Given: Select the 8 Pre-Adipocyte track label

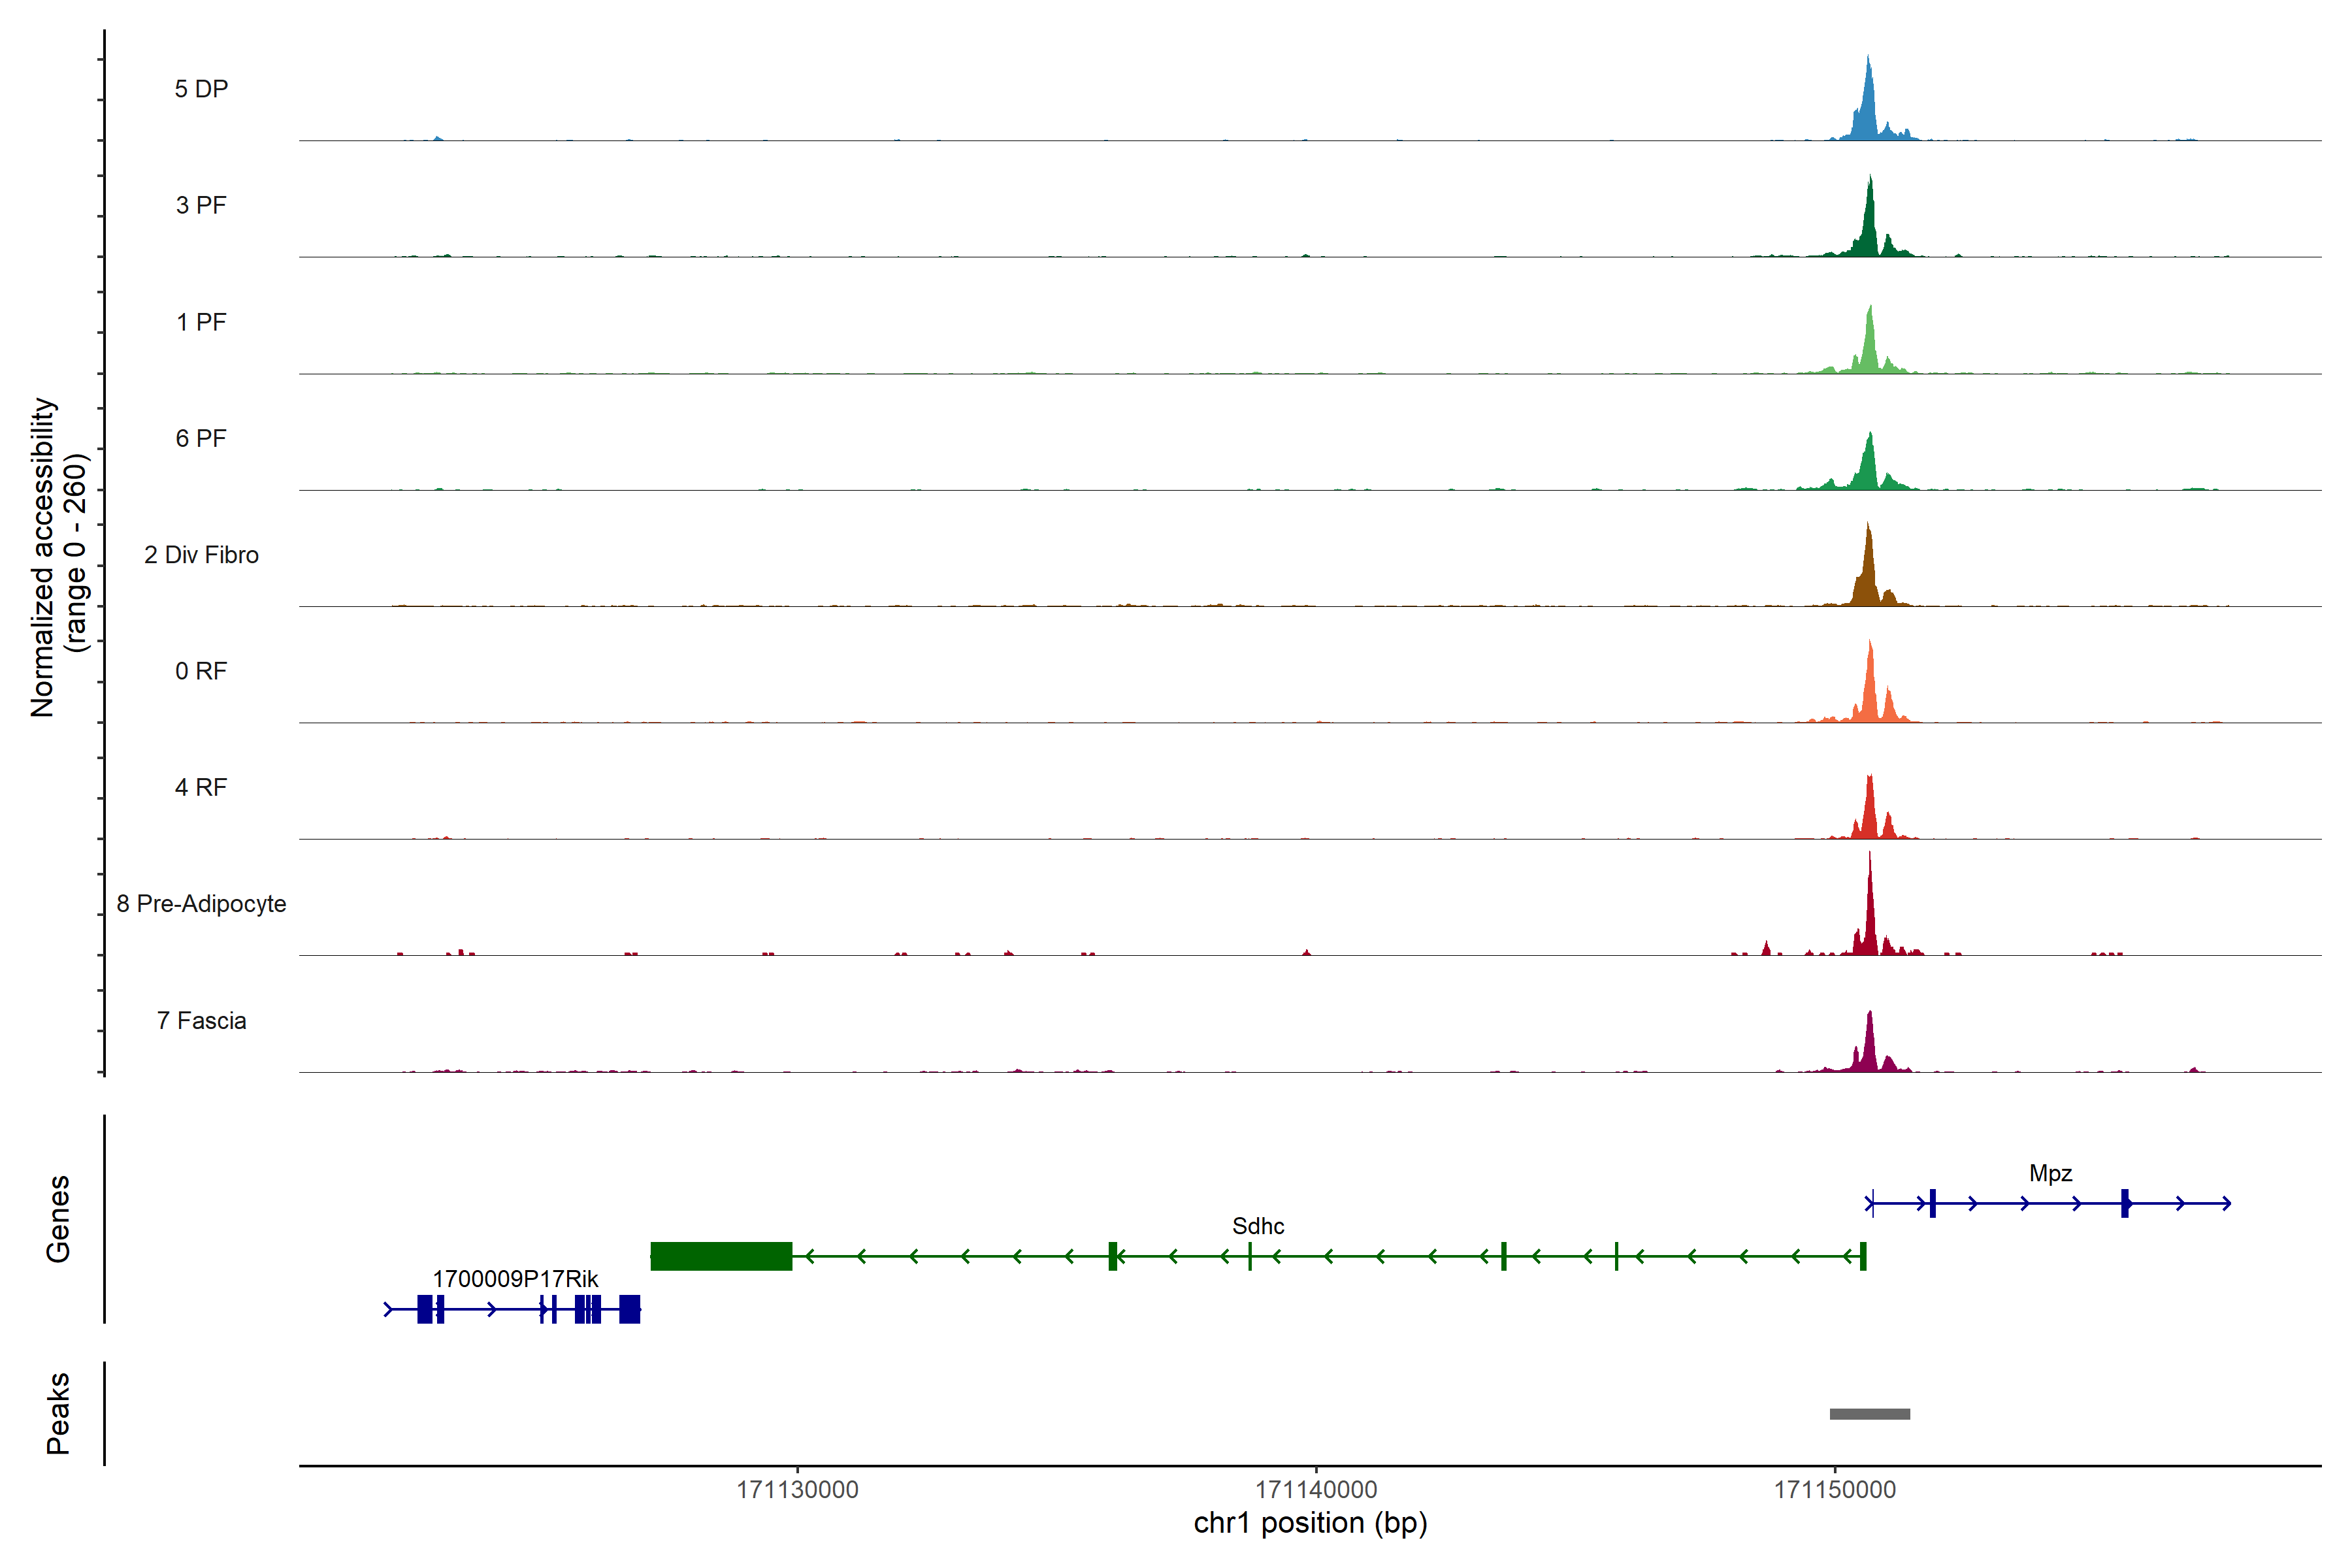Looking at the screenshot, I should pyautogui.click(x=201, y=904).
